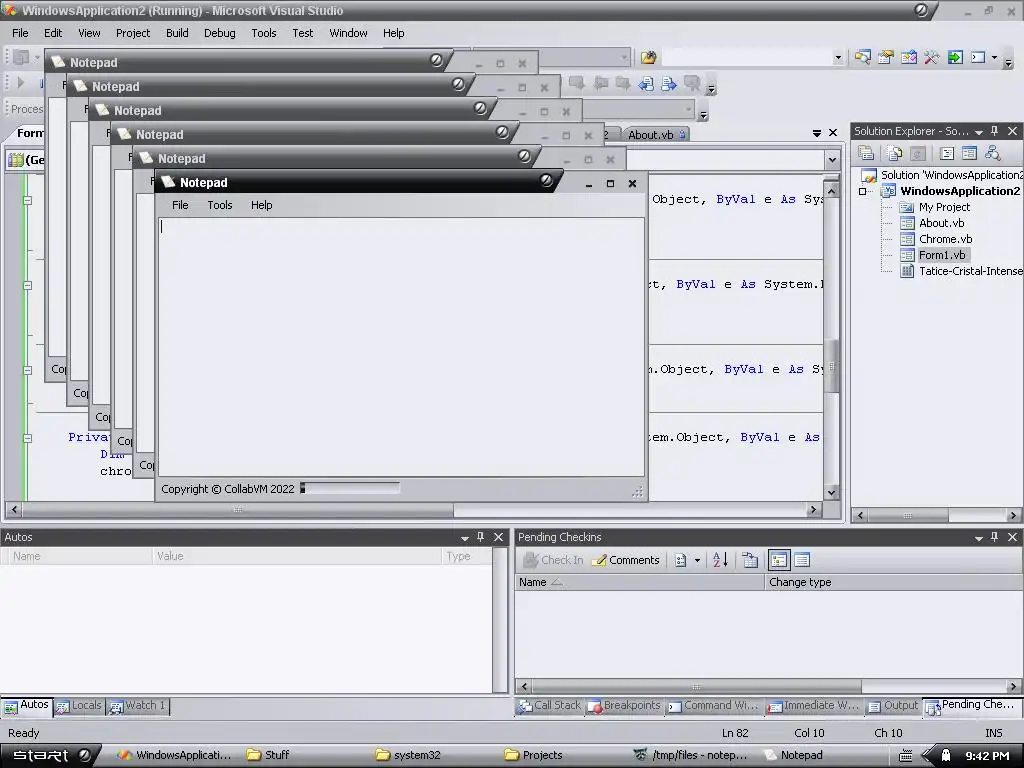The height and width of the screenshot is (768, 1024).
Task: Click Properties icon in Solution Explorer toolbar
Action: point(866,153)
